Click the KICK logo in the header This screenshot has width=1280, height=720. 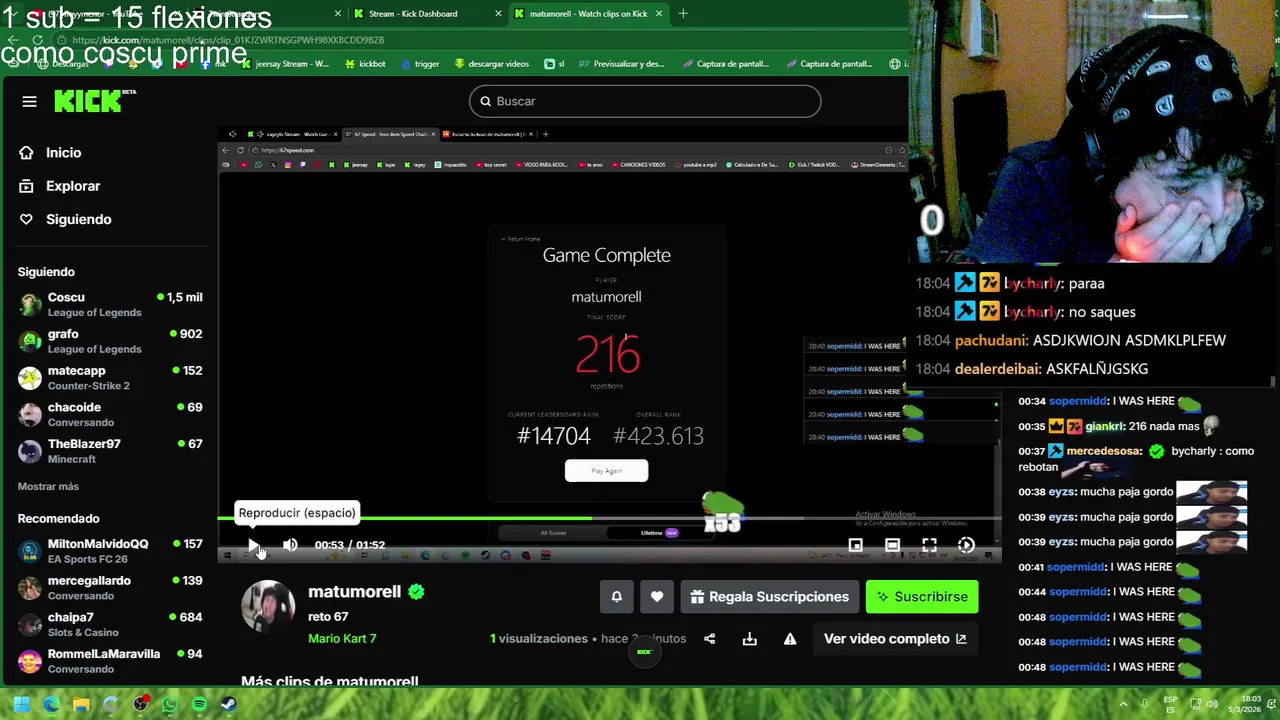coord(94,100)
